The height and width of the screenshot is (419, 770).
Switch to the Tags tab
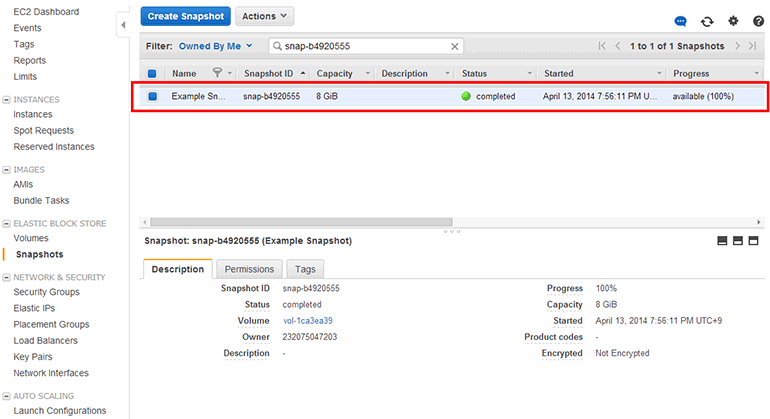305,269
